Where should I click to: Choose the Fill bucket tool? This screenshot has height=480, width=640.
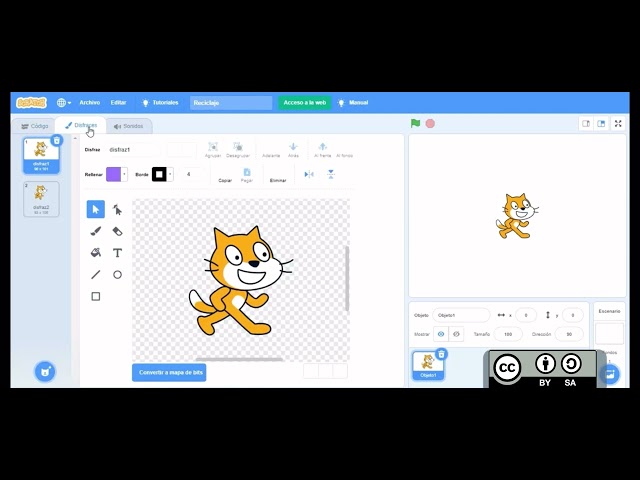pyautogui.click(x=96, y=253)
